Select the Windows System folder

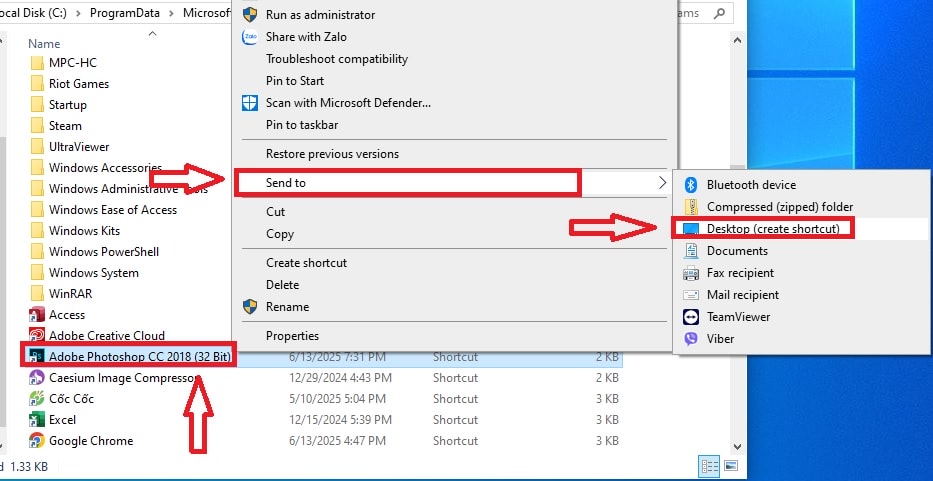pos(93,273)
